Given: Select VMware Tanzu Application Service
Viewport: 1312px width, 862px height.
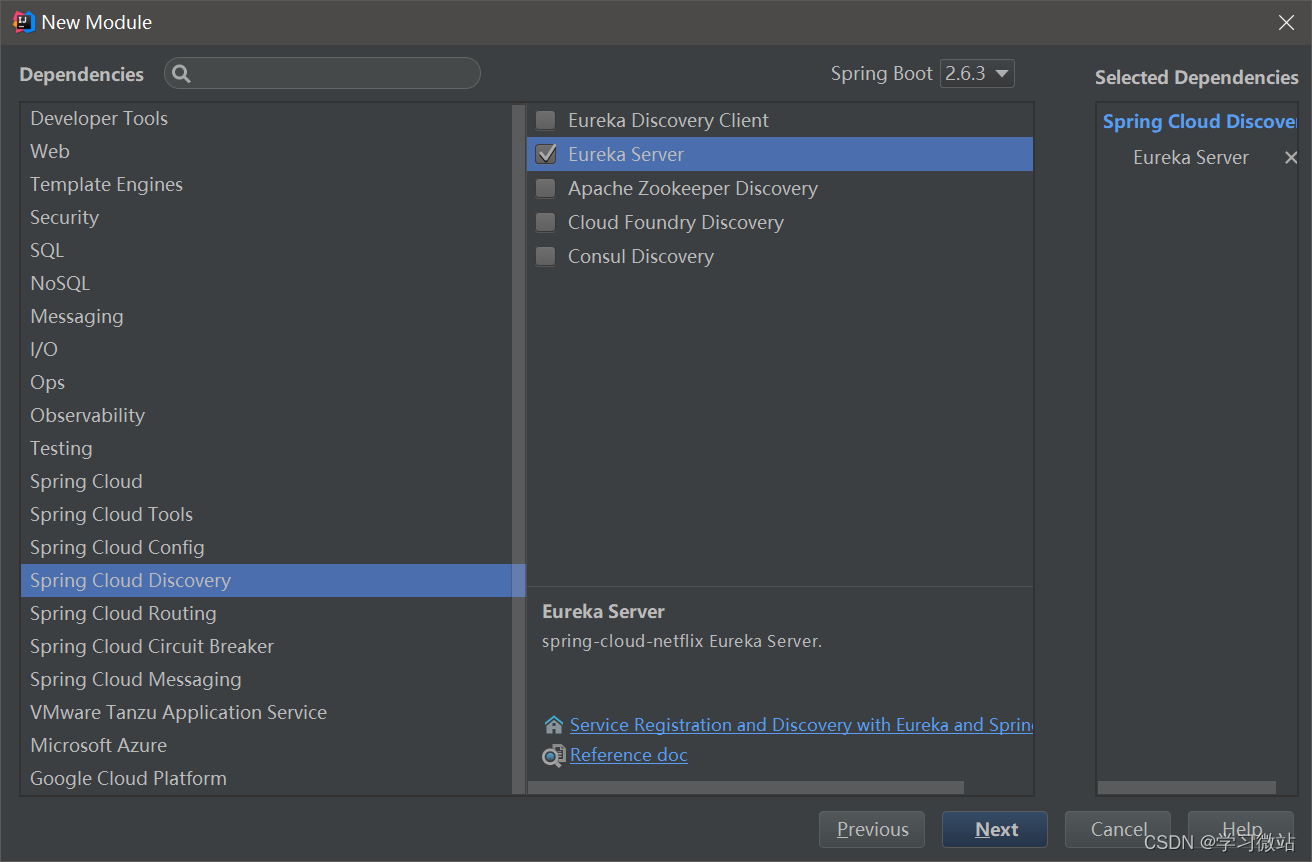Looking at the screenshot, I should pos(266,712).
